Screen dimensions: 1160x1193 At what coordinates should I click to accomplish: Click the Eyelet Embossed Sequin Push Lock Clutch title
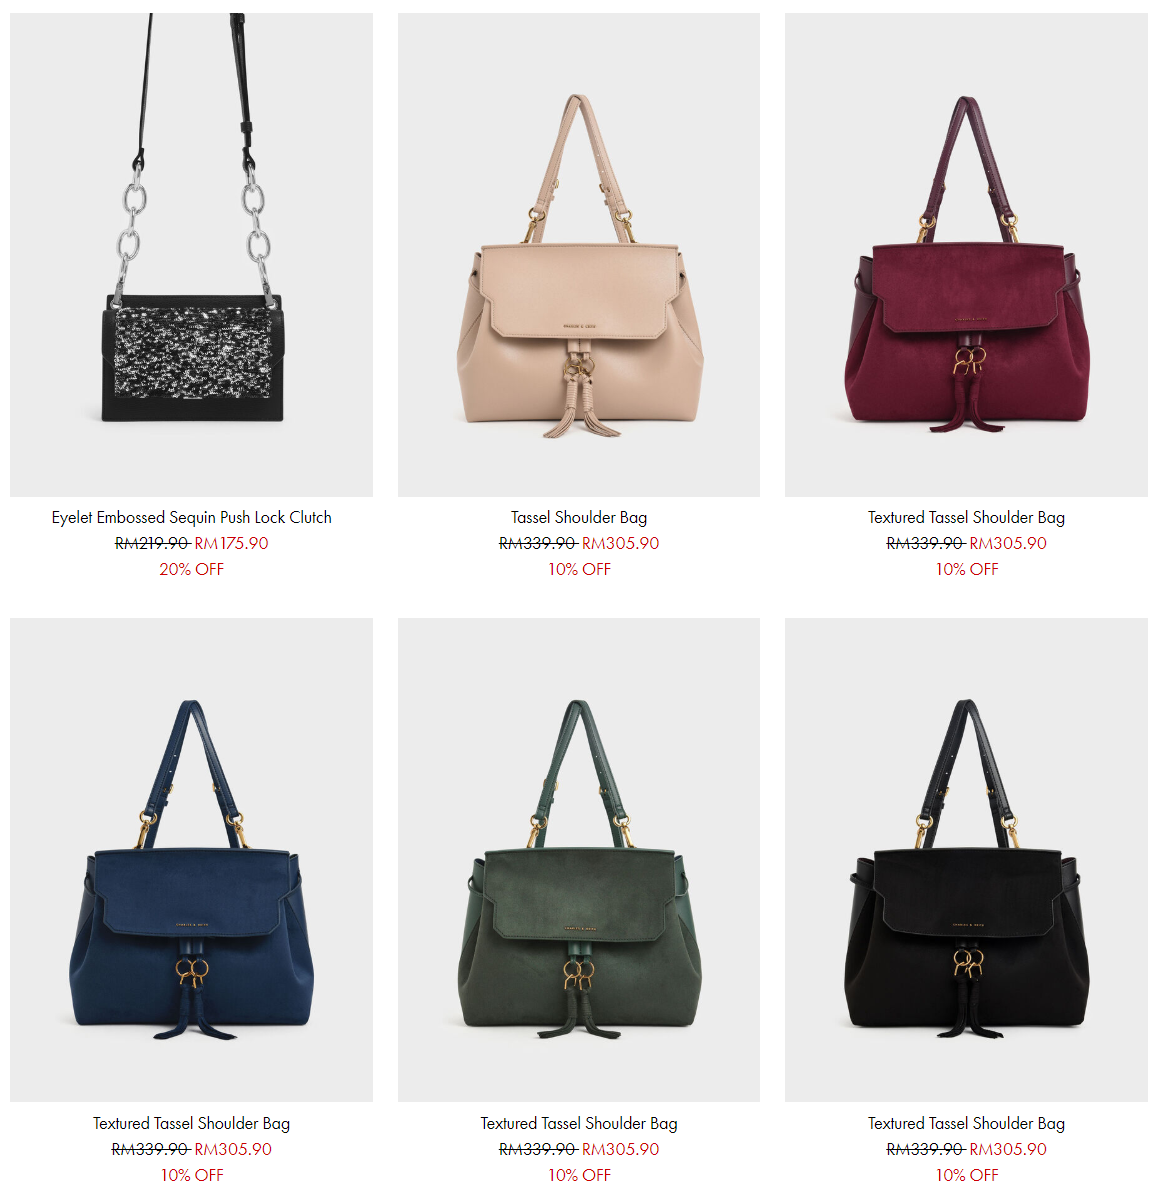(192, 517)
